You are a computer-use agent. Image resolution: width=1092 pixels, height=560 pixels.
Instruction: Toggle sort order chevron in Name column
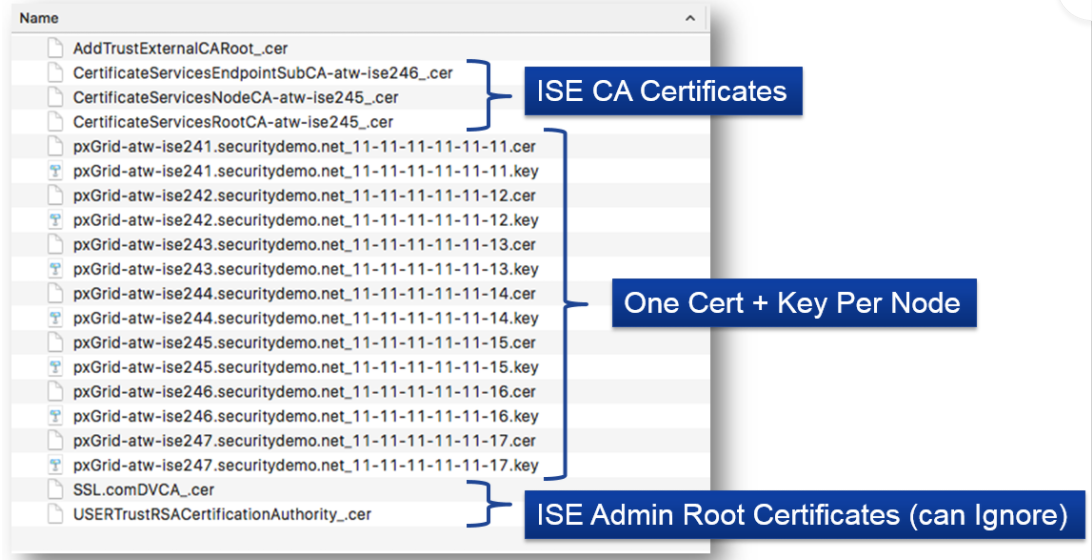[690, 19]
